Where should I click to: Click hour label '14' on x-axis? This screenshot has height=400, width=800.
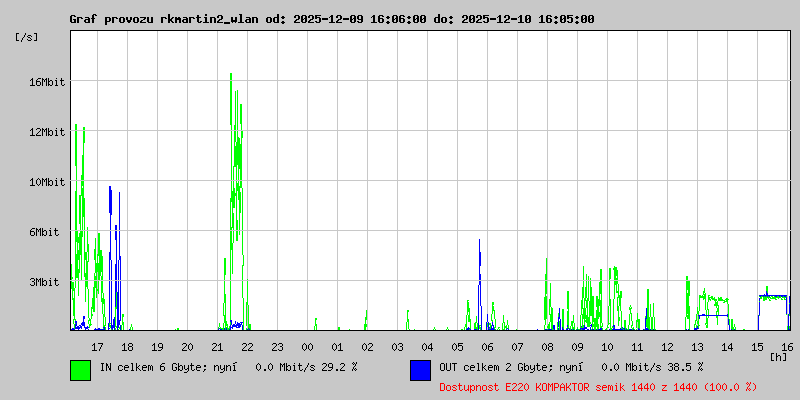[x=728, y=347]
